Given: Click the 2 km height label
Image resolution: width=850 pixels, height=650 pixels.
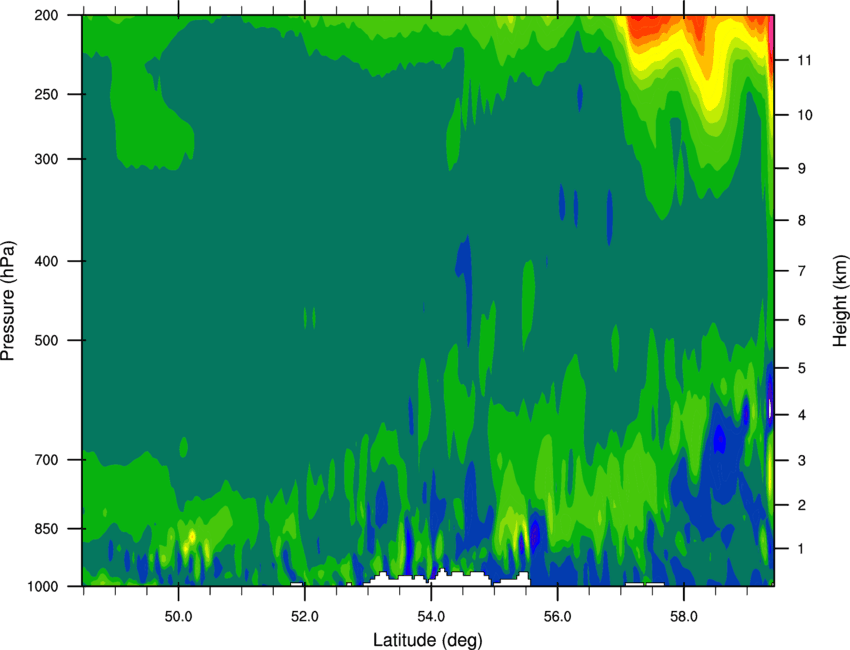Looking at the screenshot, I should [801, 505].
